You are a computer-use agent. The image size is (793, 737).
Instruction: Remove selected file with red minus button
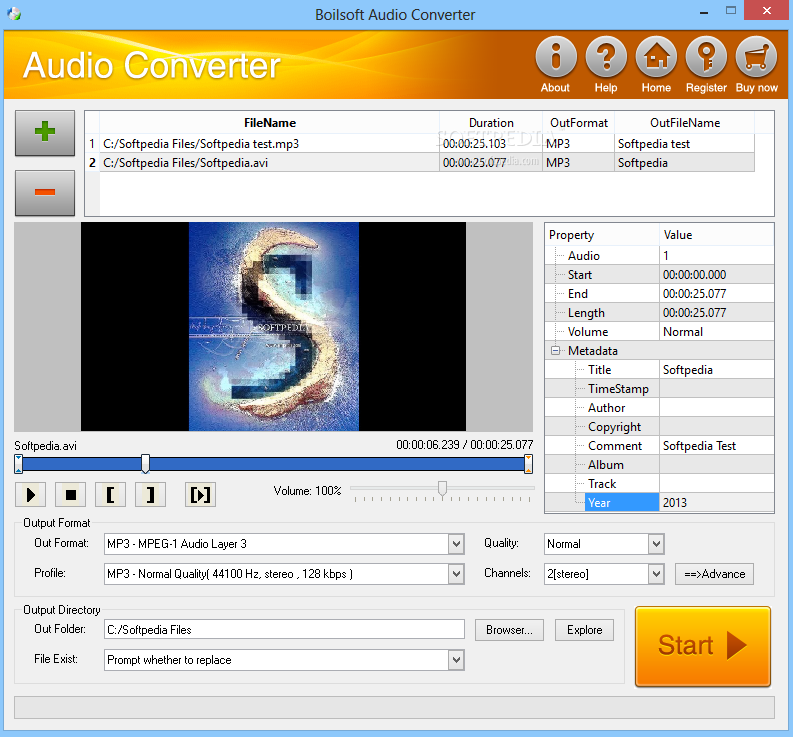point(45,193)
